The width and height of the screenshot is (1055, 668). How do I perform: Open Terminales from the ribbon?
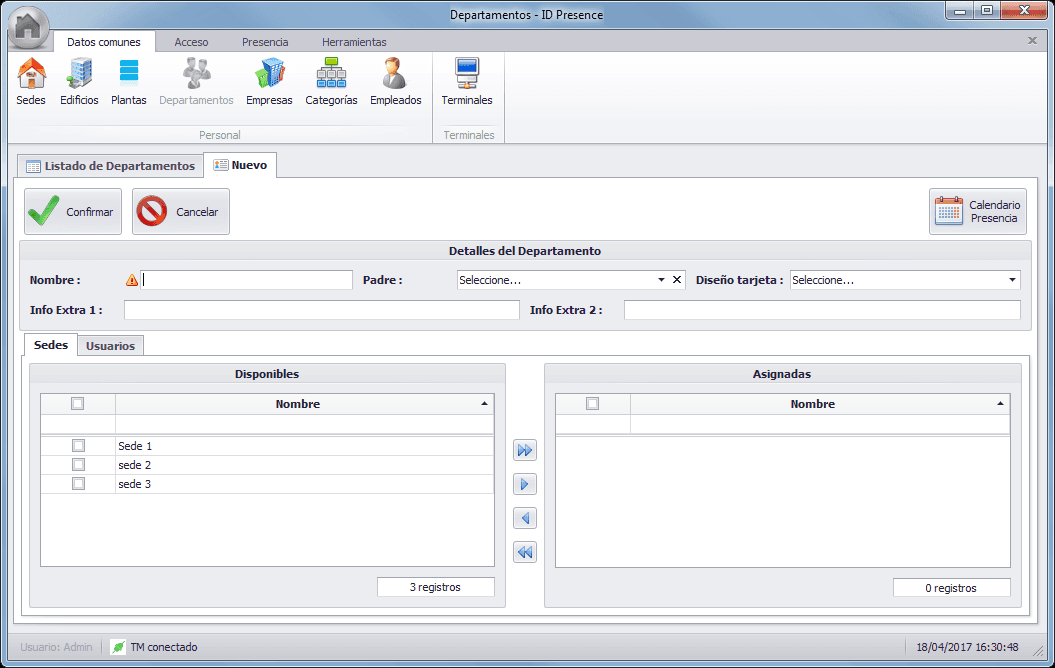pyautogui.click(x=467, y=81)
